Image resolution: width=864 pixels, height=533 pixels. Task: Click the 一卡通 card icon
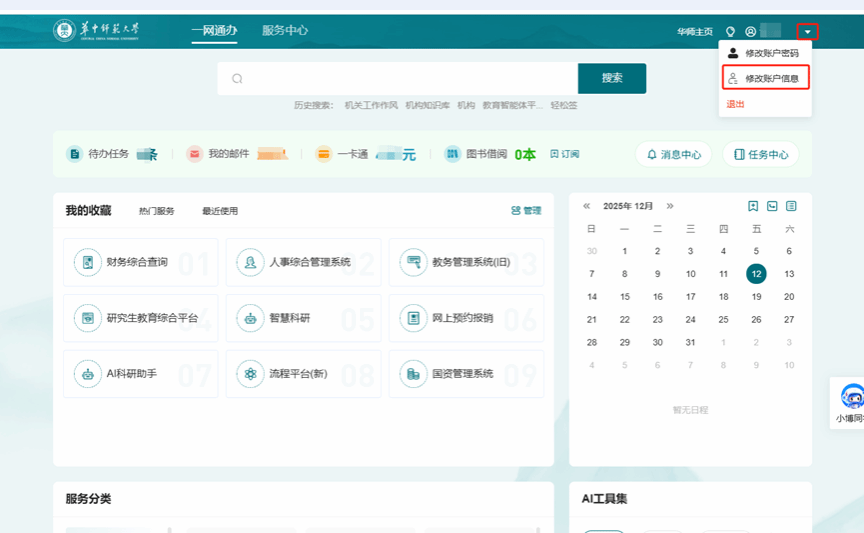click(323, 154)
